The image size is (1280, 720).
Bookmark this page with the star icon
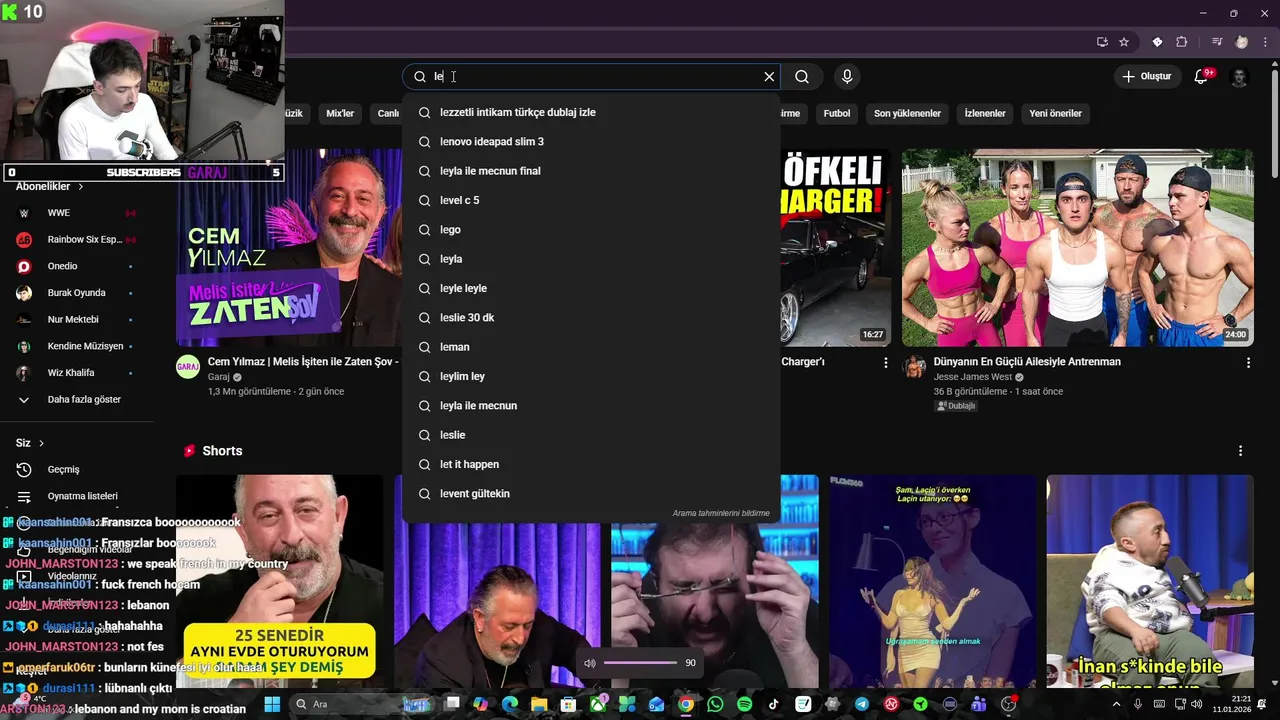(x=1124, y=42)
